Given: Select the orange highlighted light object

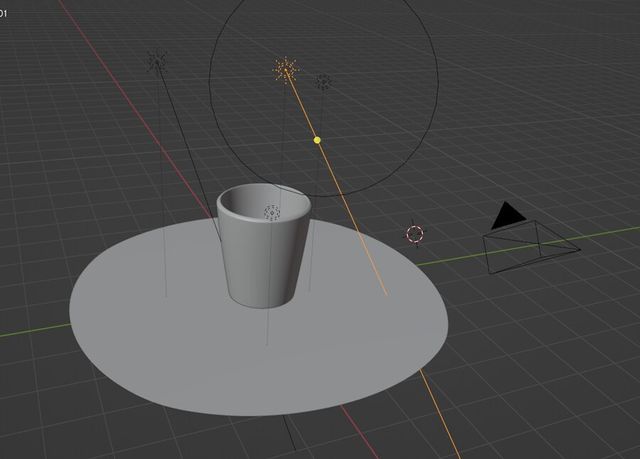Looking at the screenshot, I should (x=286, y=69).
